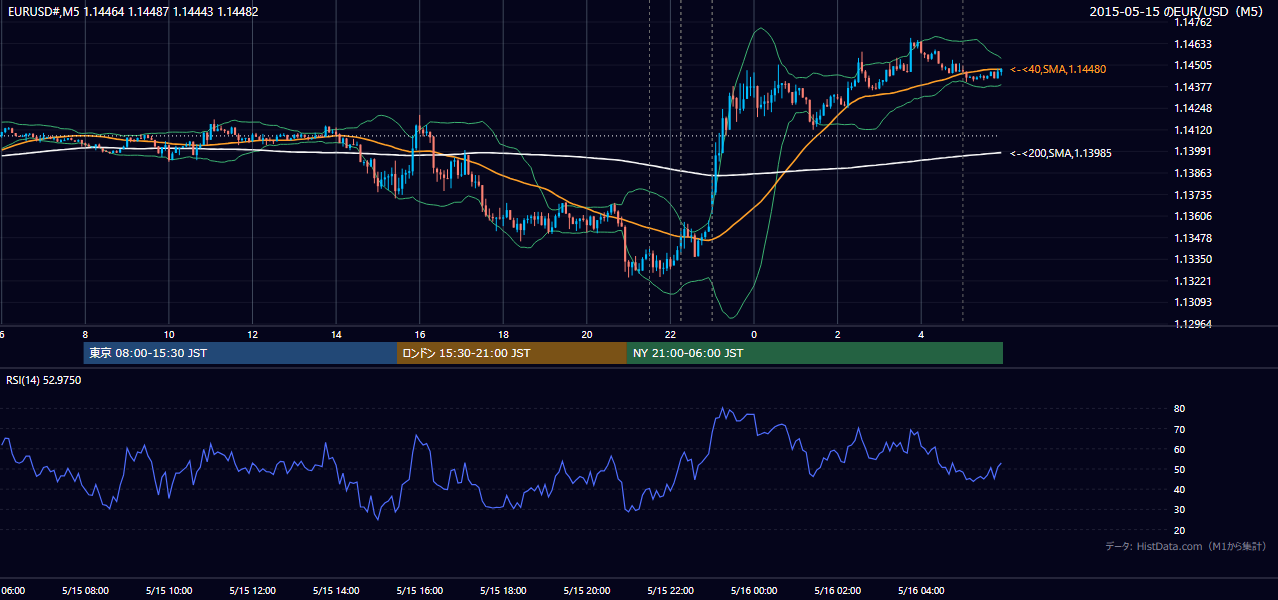1278x600 pixels.
Task: Click the 5/15 18:00 time label
Action: (x=503, y=591)
